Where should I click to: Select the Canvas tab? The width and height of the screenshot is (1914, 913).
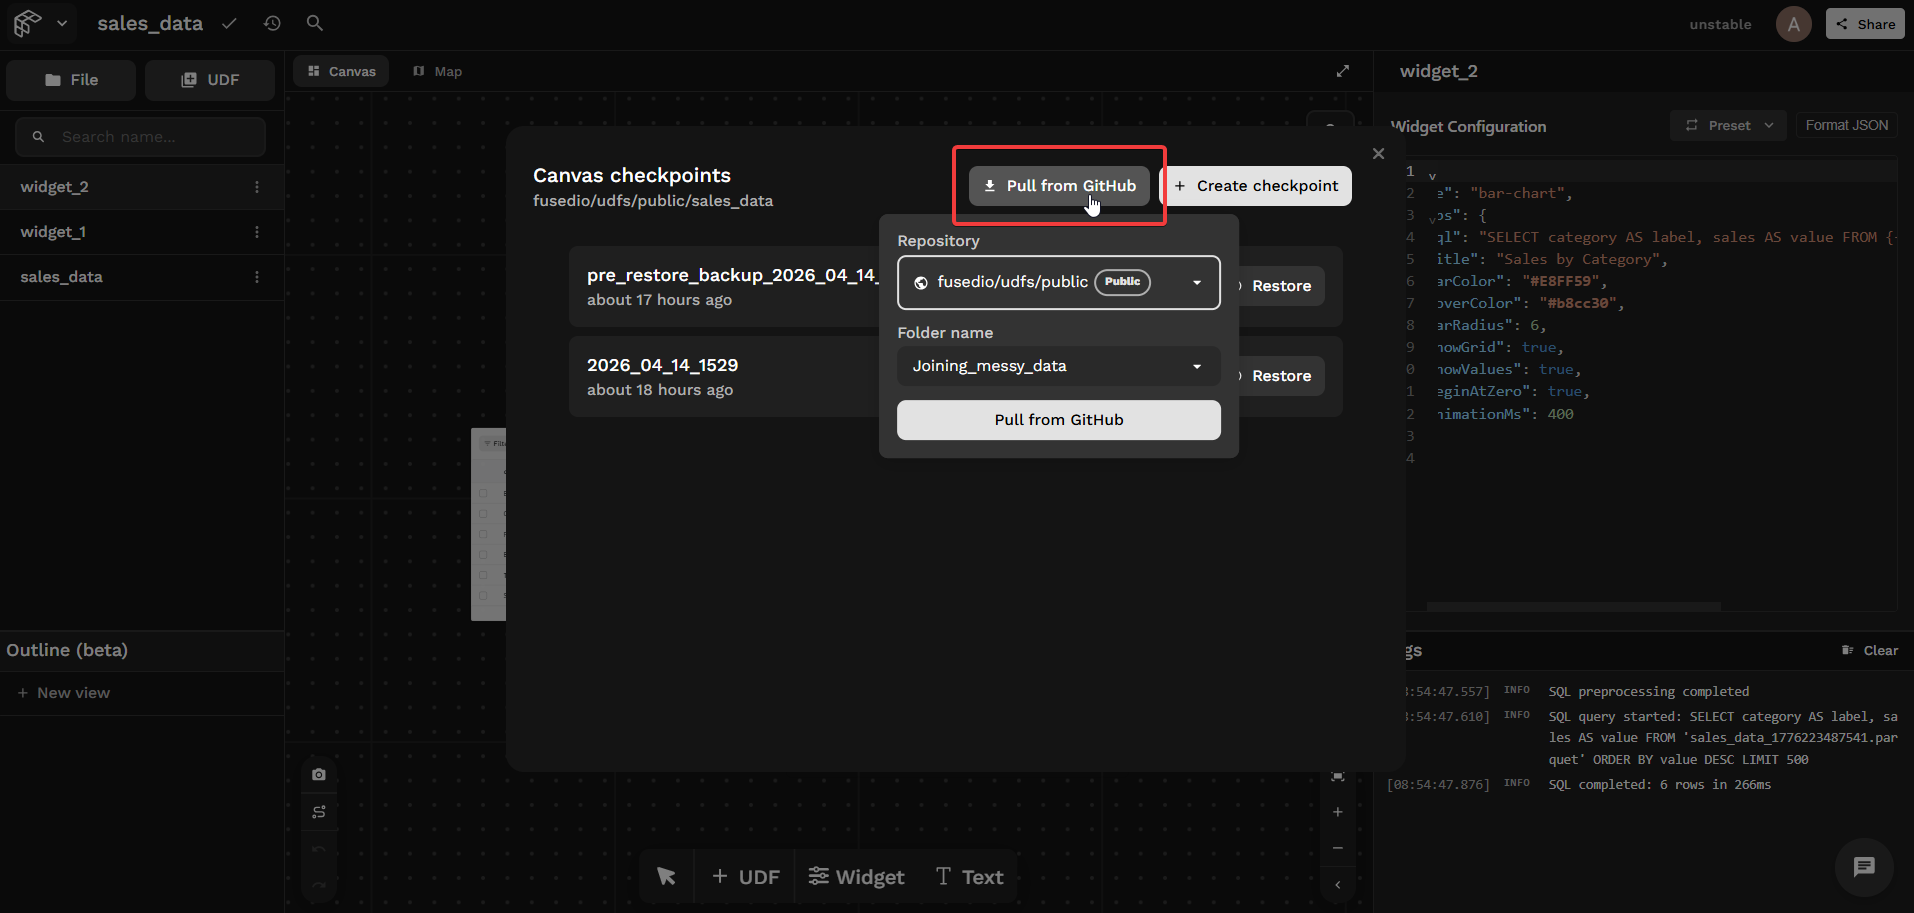coord(342,71)
